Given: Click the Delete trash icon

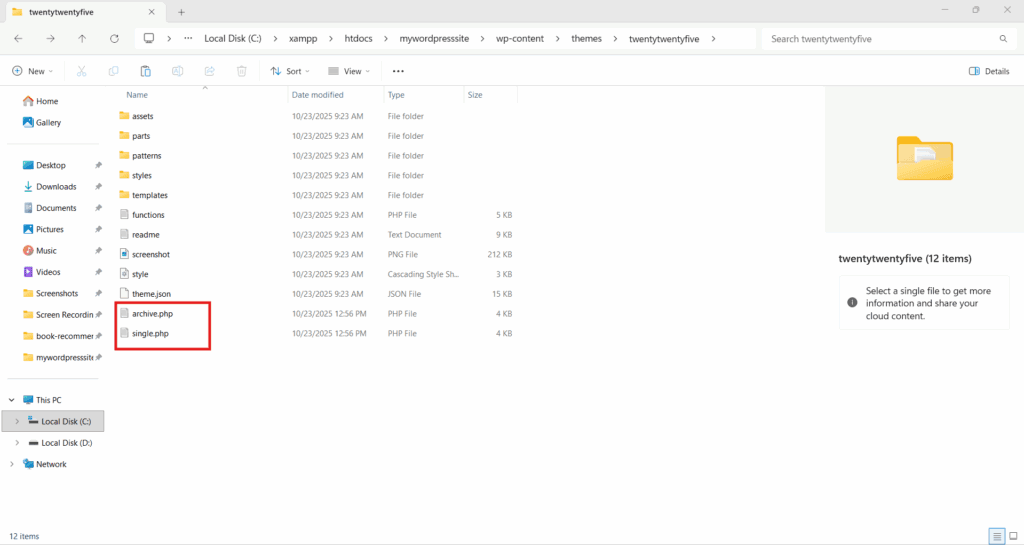Looking at the screenshot, I should (x=242, y=71).
